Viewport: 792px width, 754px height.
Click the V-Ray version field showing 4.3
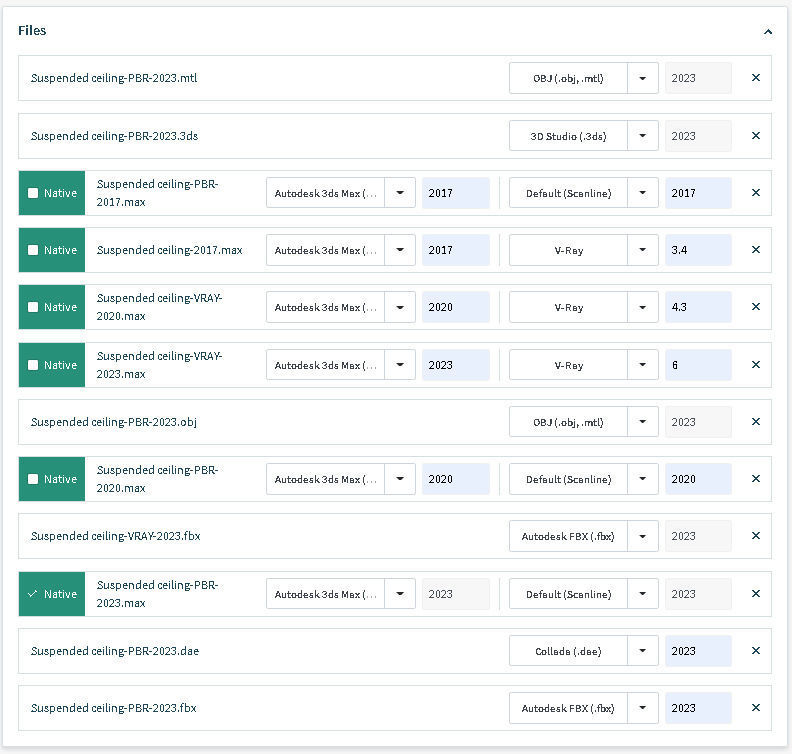tap(697, 307)
